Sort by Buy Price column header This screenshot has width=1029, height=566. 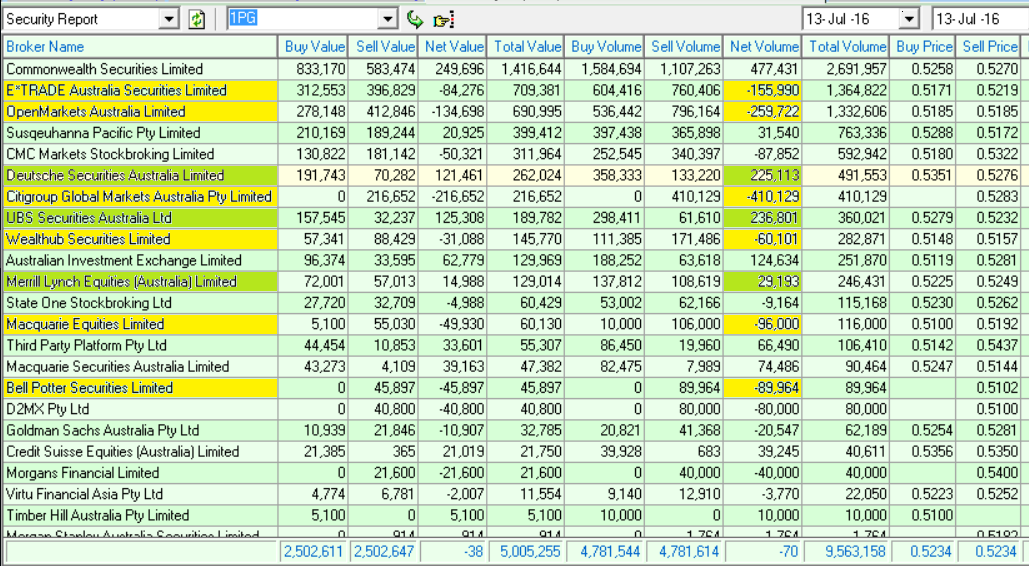[923, 47]
